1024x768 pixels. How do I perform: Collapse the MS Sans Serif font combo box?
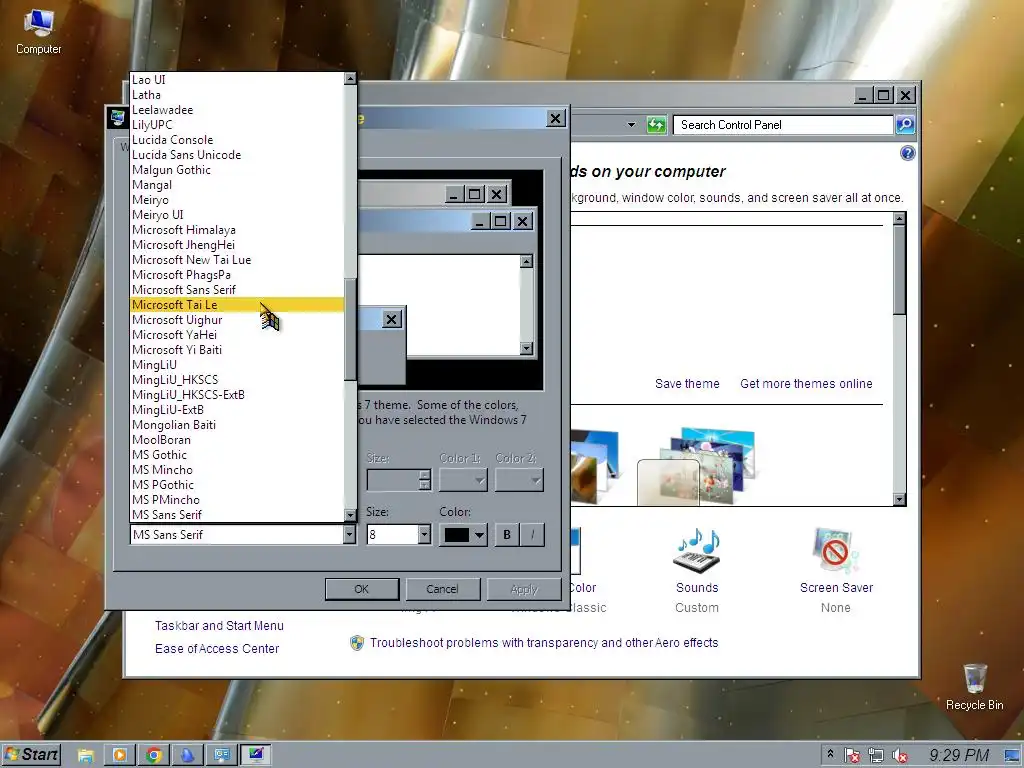coord(349,535)
